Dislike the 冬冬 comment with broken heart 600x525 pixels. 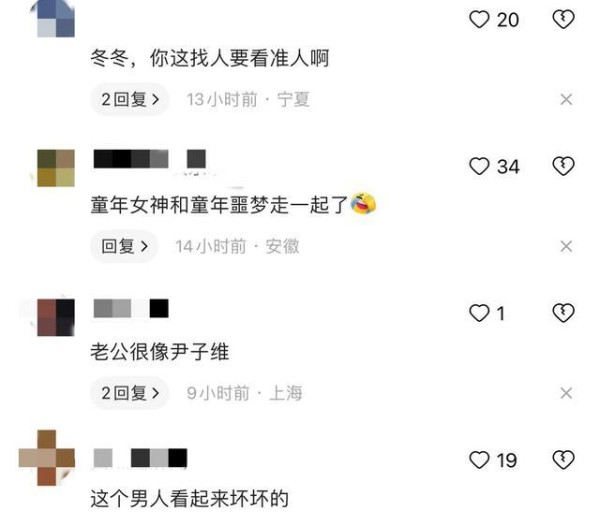pyautogui.click(x=563, y=20)
